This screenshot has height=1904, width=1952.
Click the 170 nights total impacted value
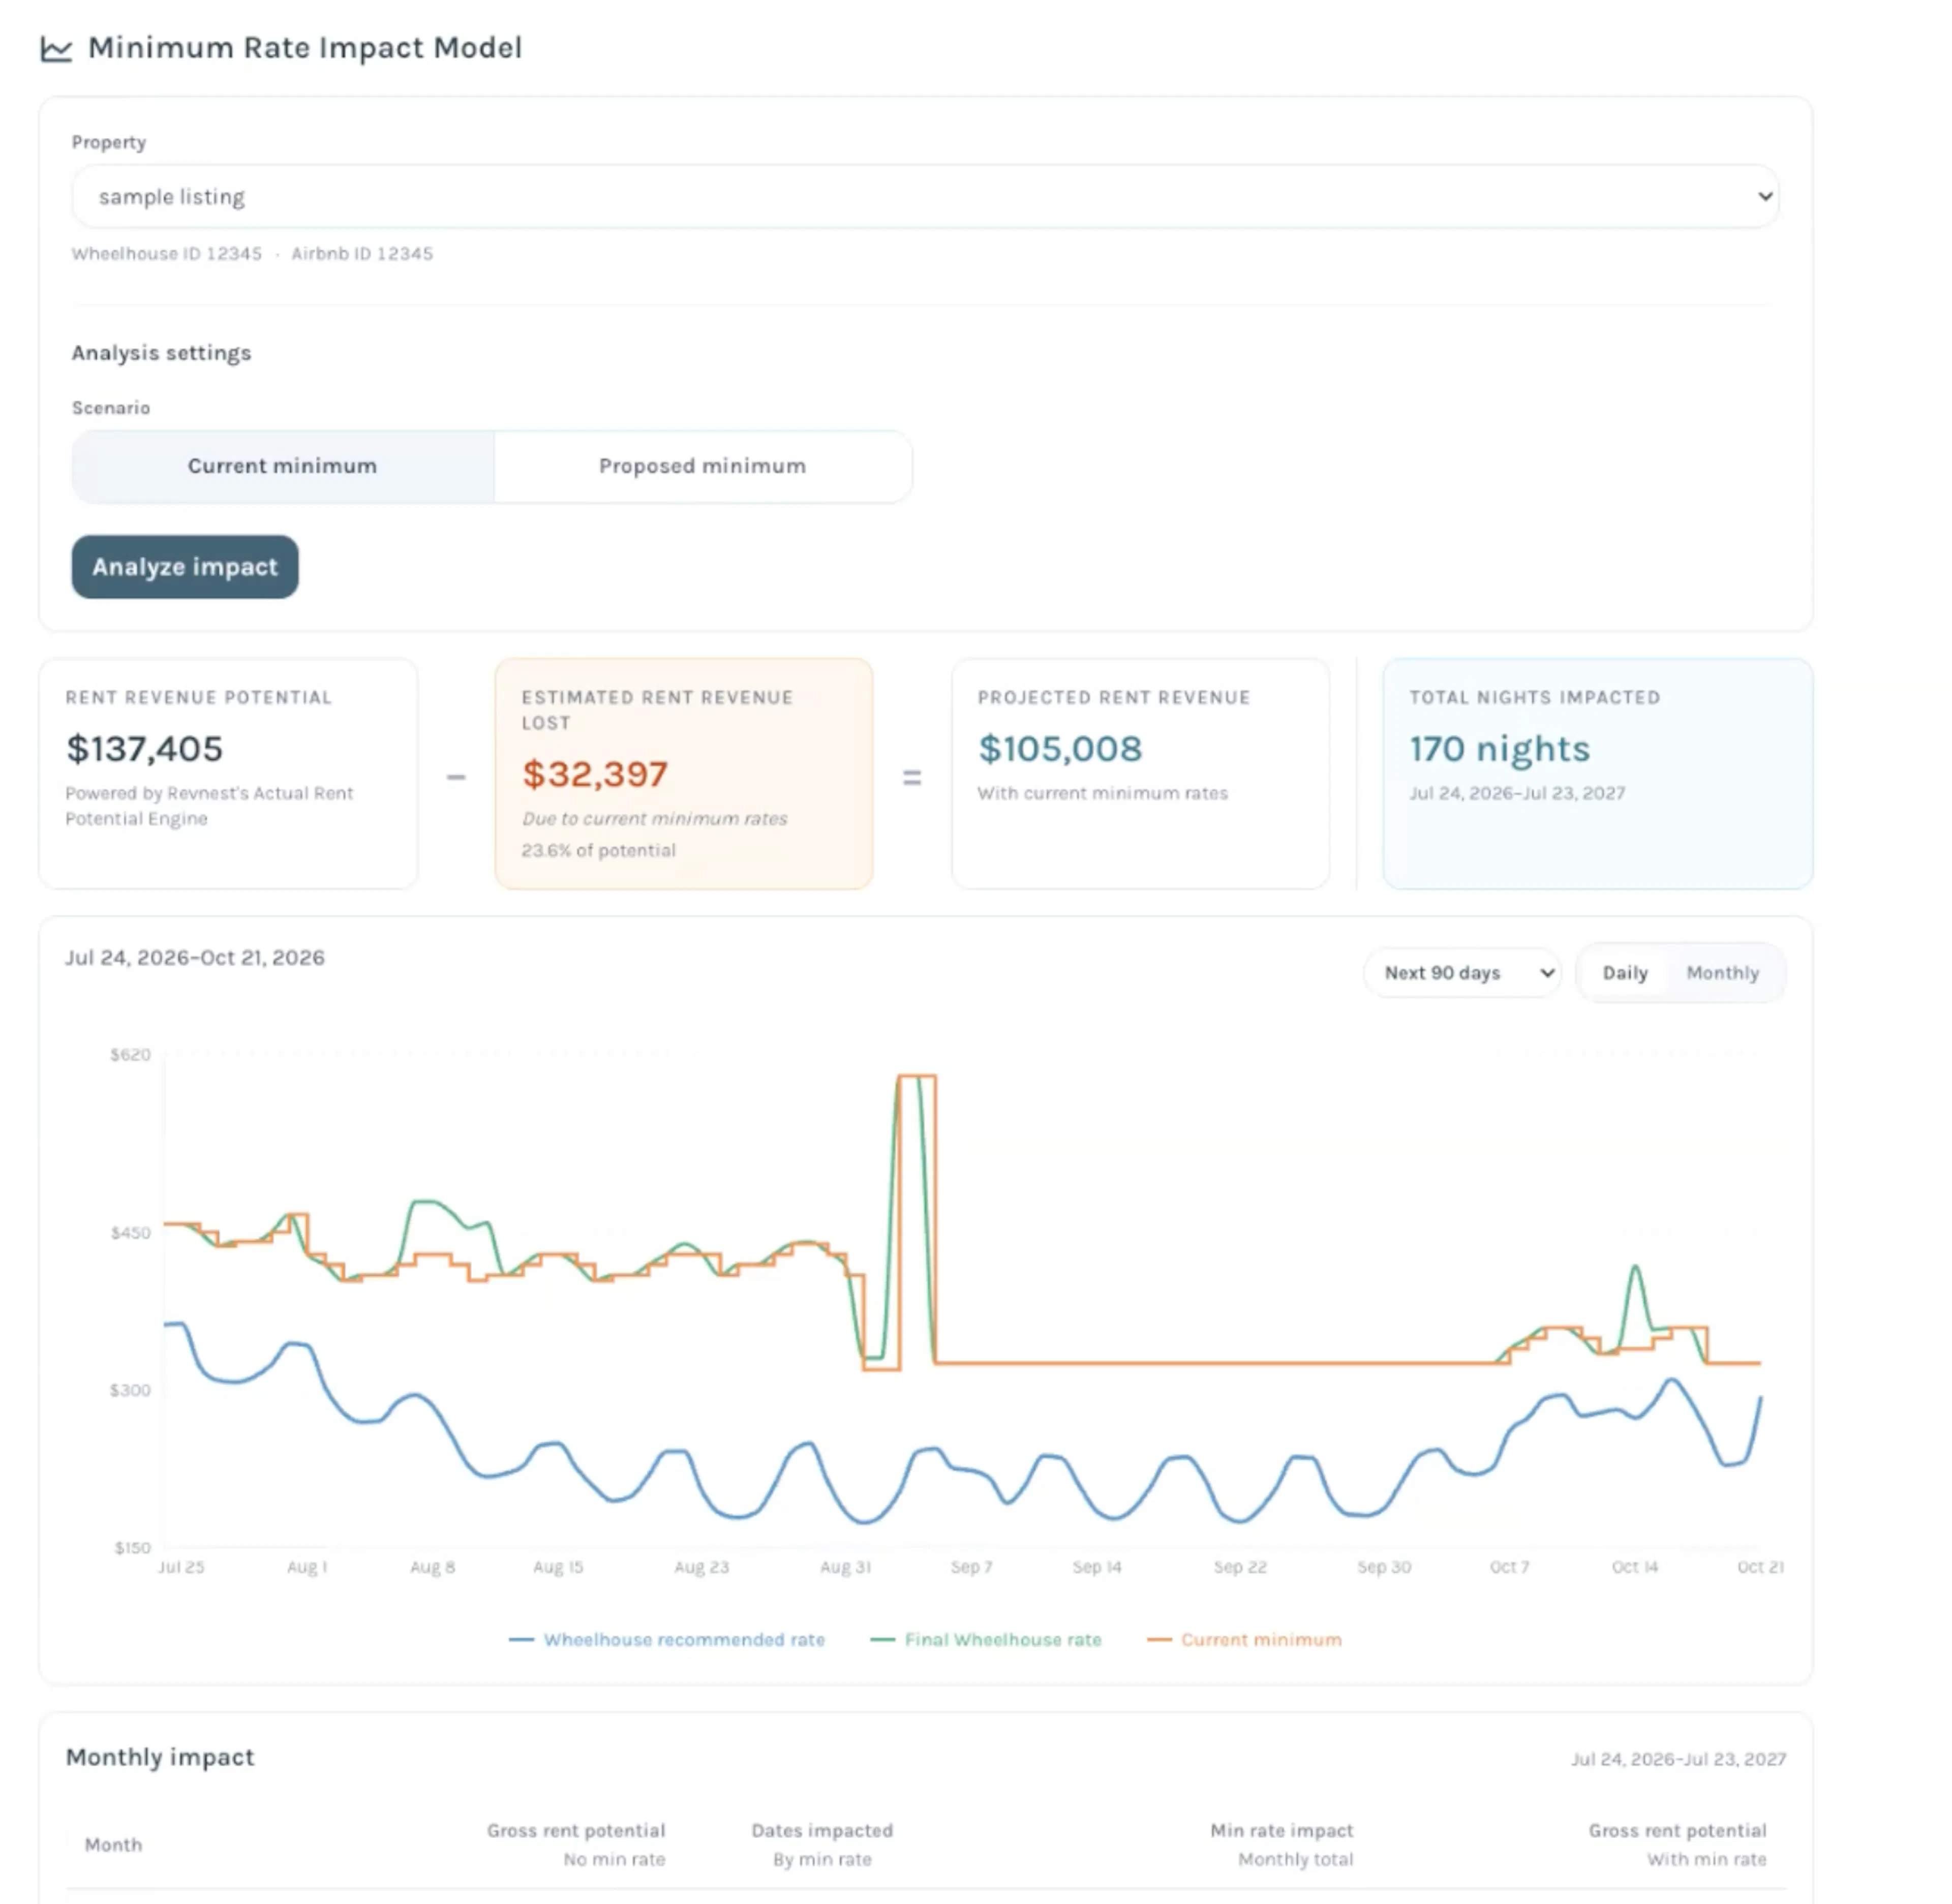click(x=1499, y=749)
